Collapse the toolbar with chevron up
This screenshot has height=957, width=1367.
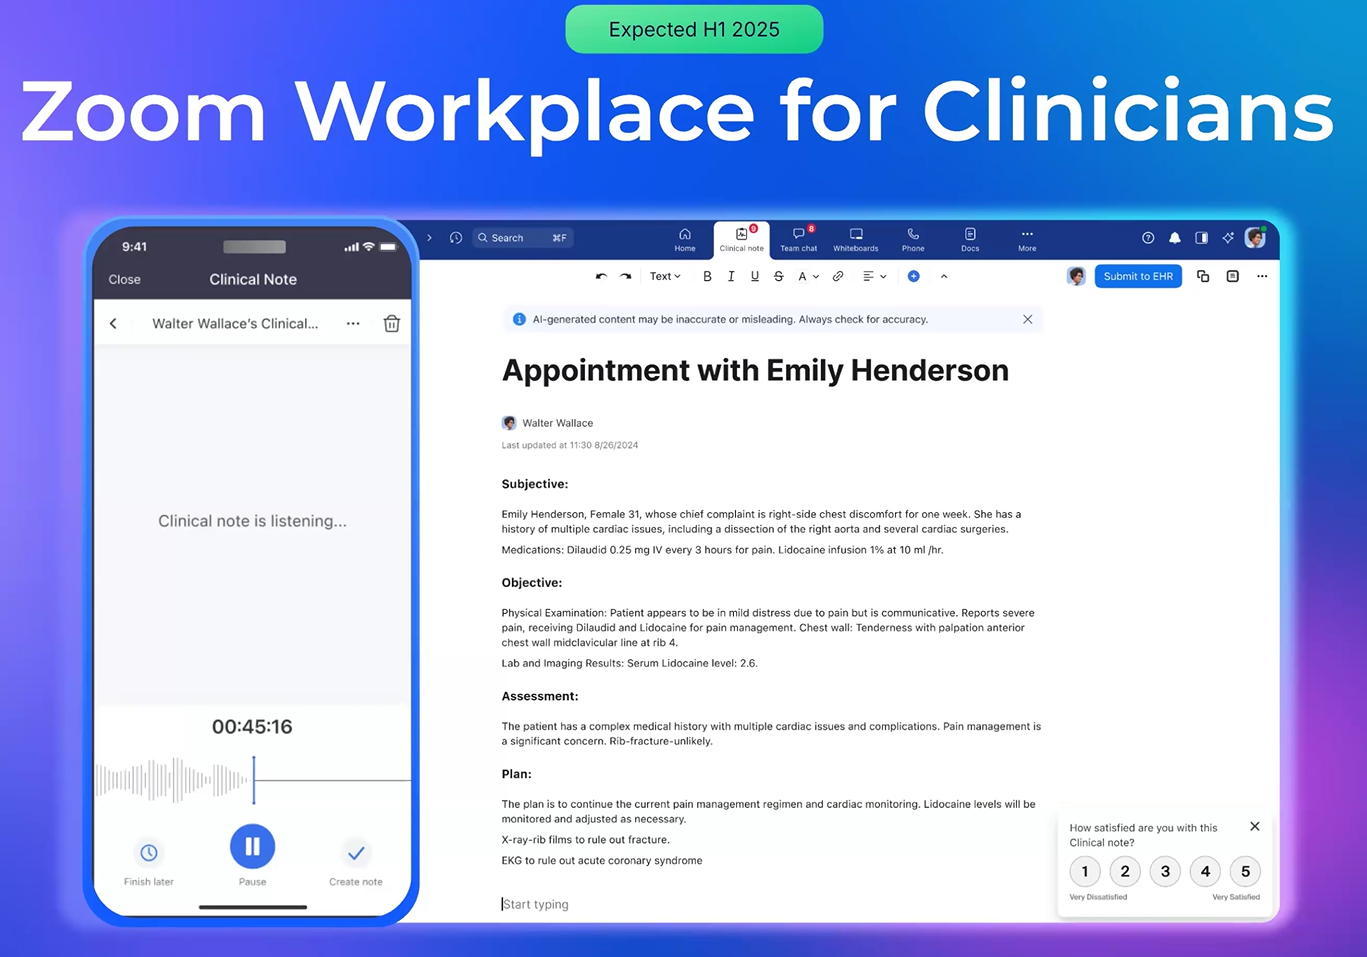(944, 277)
